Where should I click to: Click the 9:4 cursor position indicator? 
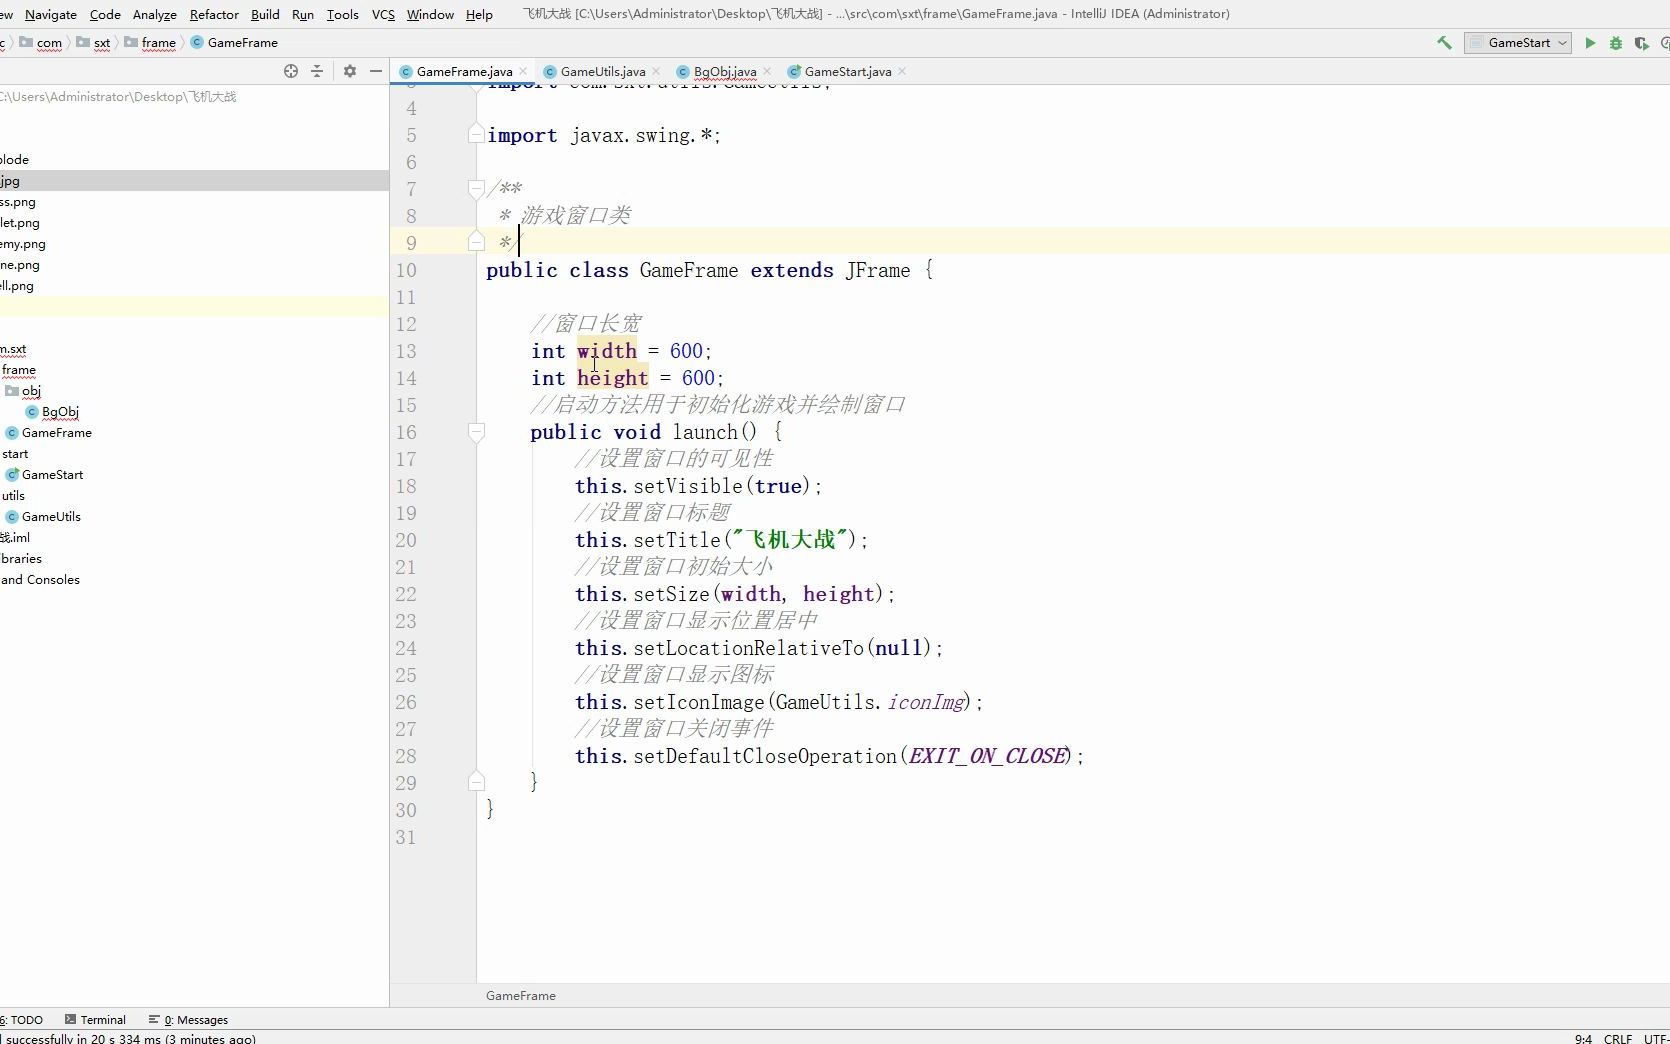pyautogui.click(x=1583, y=1039)
